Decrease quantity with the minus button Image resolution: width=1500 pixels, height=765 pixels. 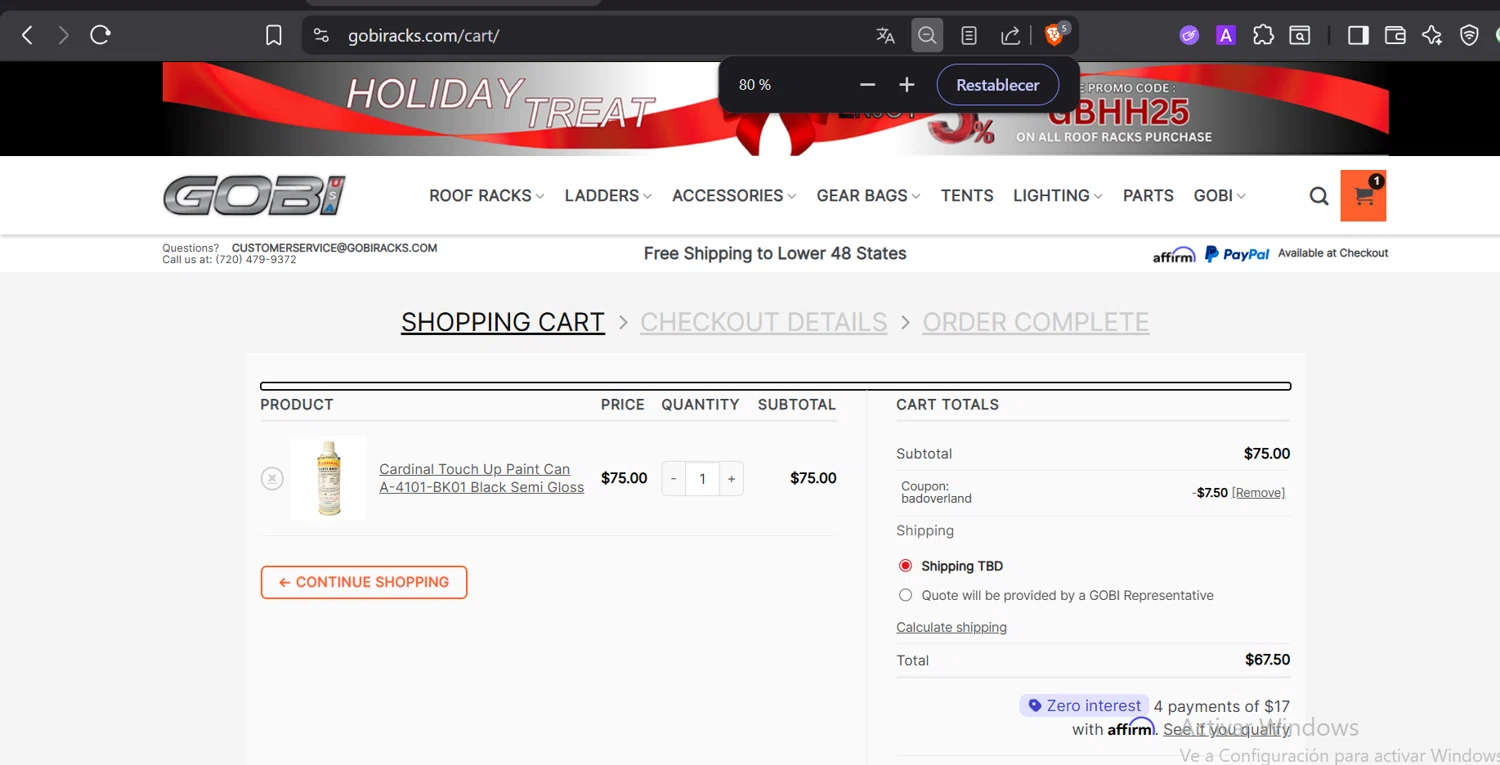click(x=674, y=479)
